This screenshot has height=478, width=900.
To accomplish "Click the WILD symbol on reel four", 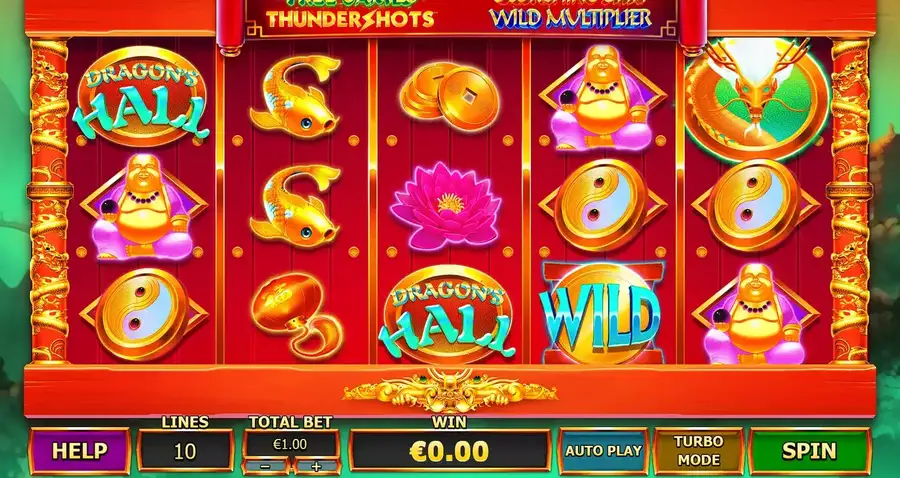I will pos(601,314).
